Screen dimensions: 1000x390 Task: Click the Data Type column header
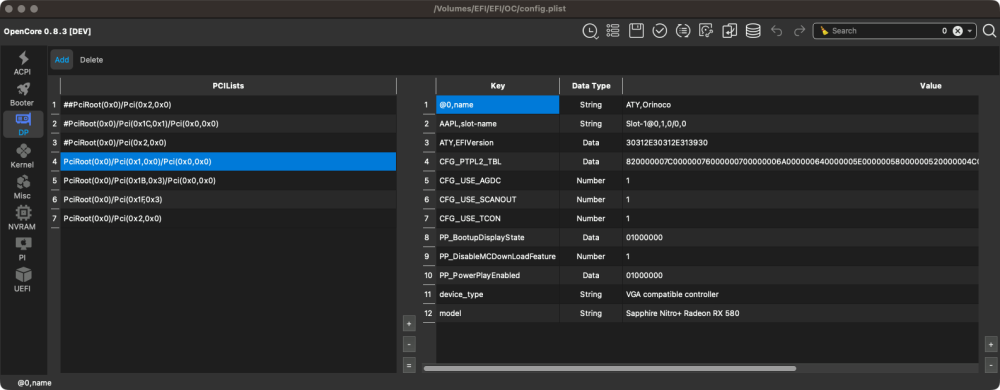tap(591, 85)
